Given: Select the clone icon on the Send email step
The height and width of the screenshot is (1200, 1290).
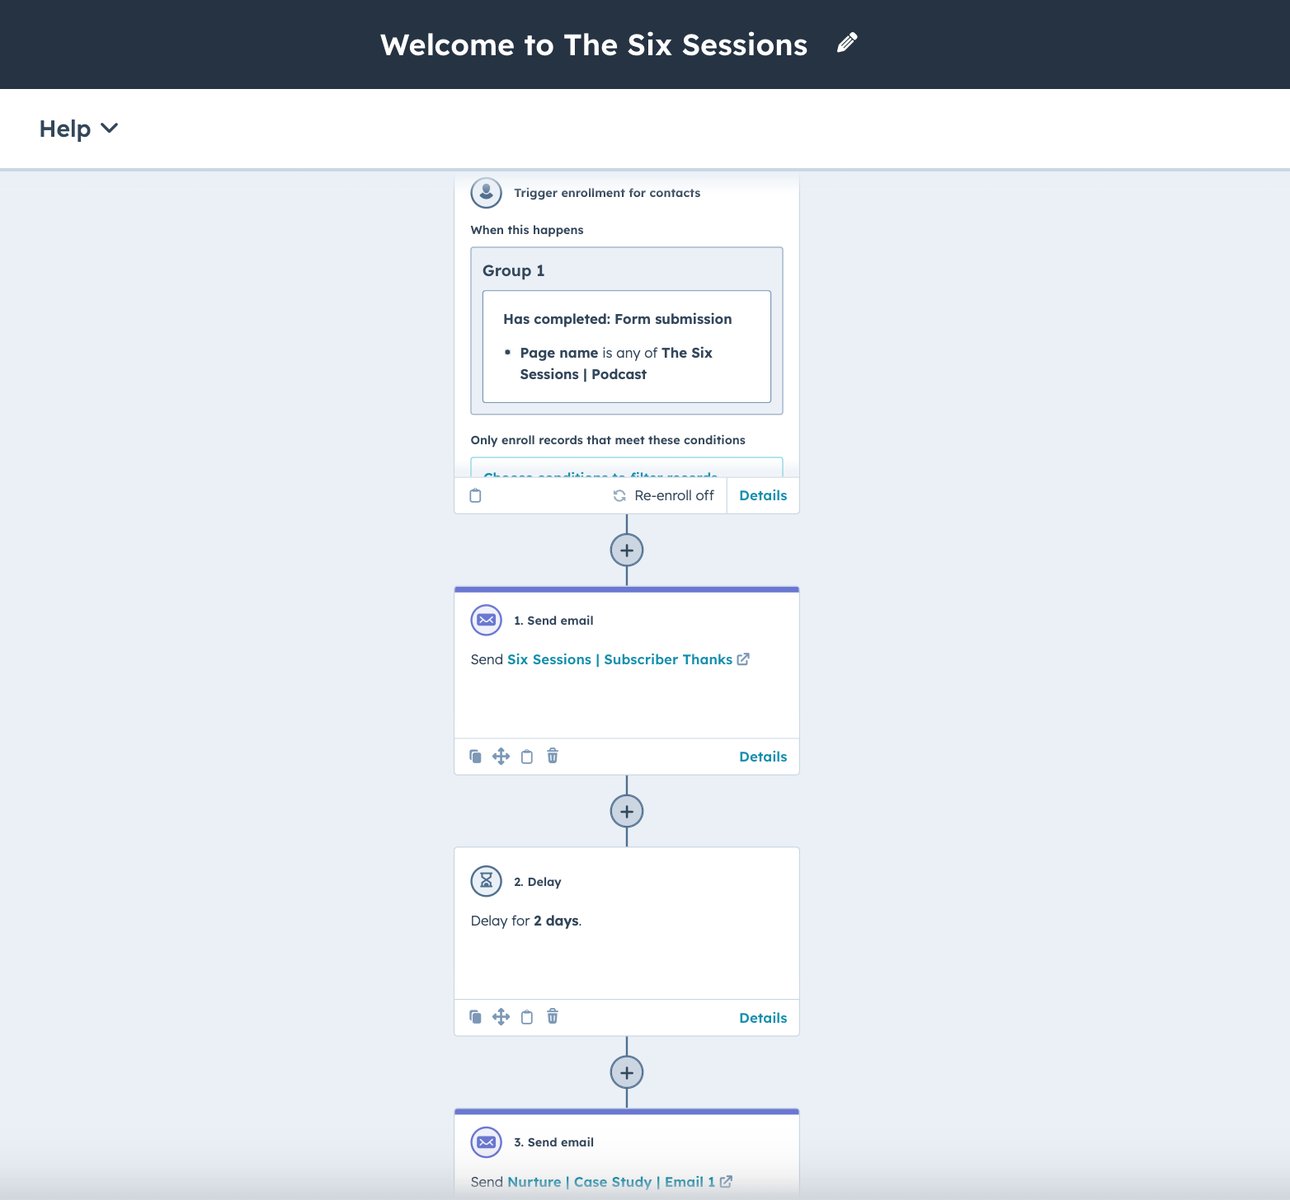Looking at the screenshot, I should tap(476, 756).
